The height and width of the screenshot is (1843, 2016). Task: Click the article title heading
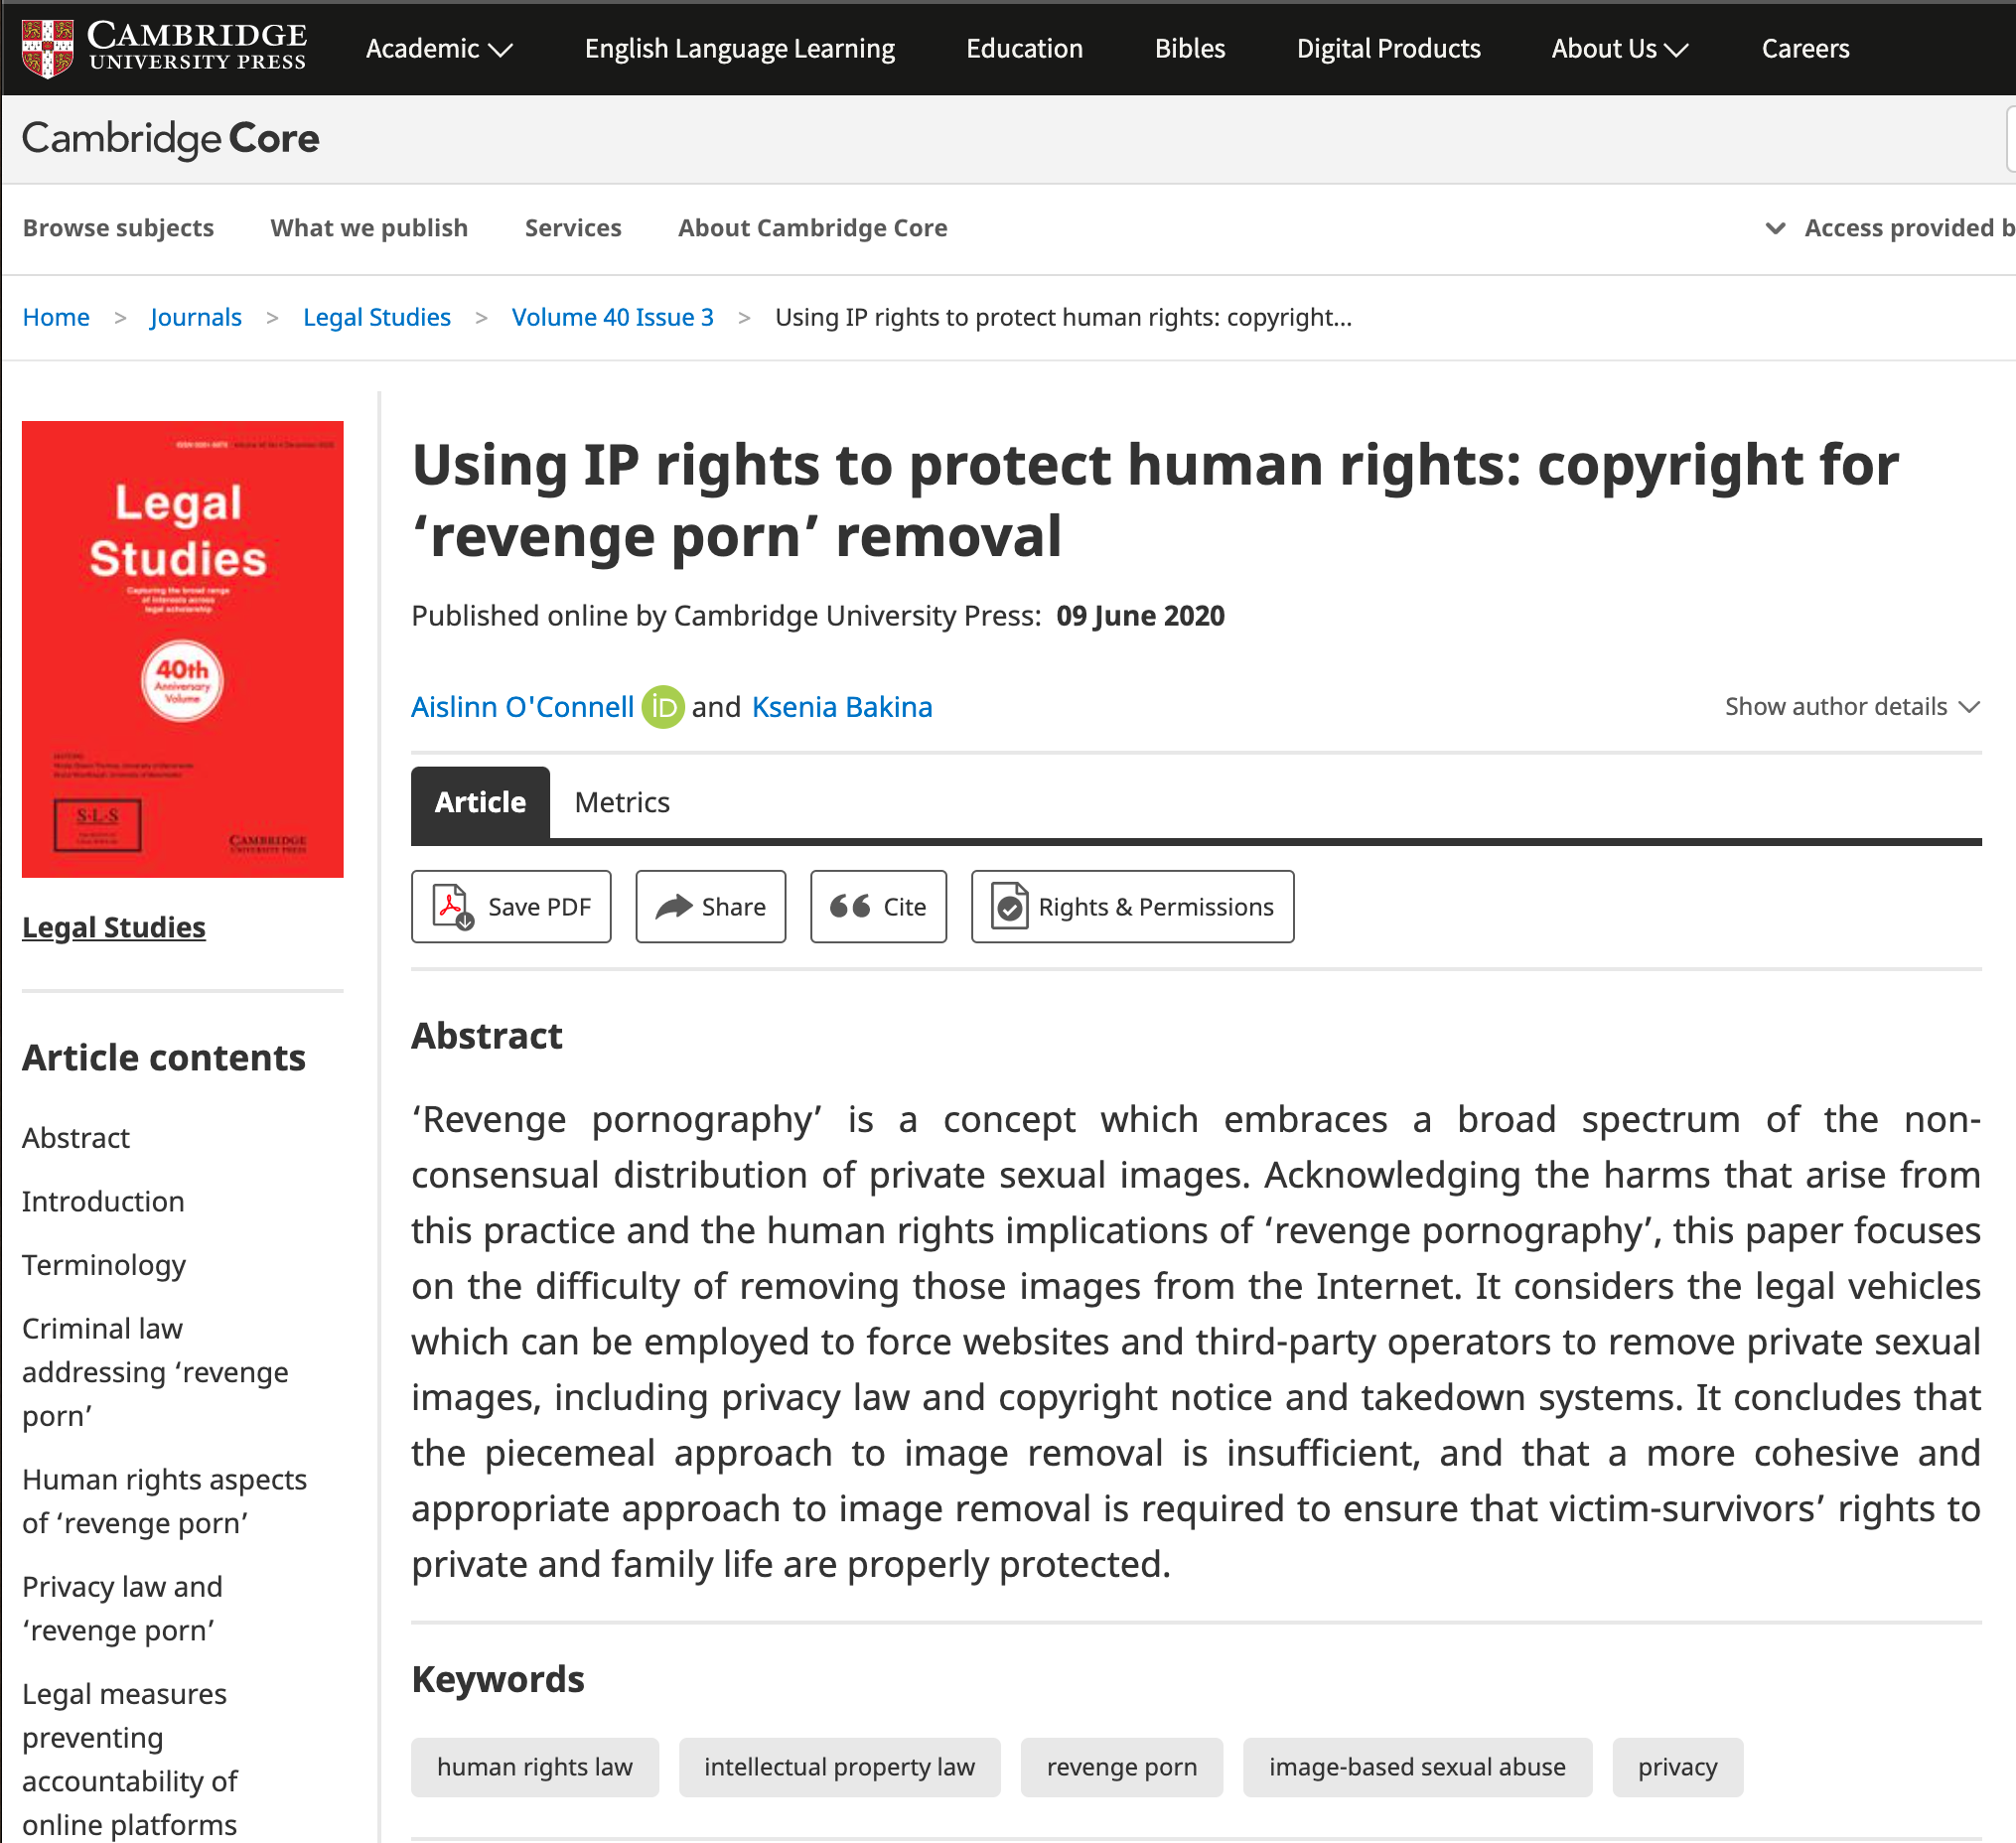(x=1155, y=500)
